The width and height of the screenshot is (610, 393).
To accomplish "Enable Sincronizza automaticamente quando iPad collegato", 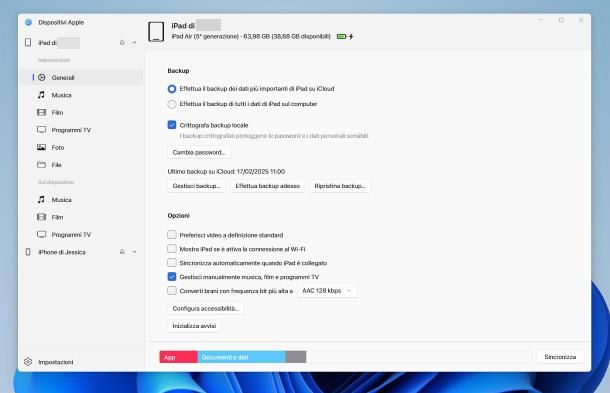I will pyautogui.click(x=172, y=263).
